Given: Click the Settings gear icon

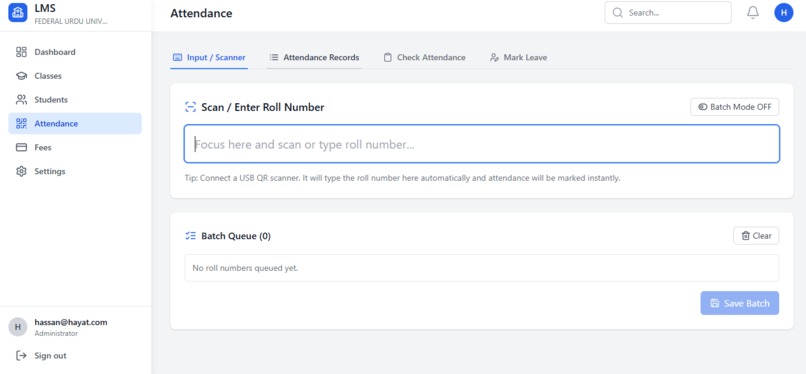Looking at the screenshot, I should (x=21, y=171).
